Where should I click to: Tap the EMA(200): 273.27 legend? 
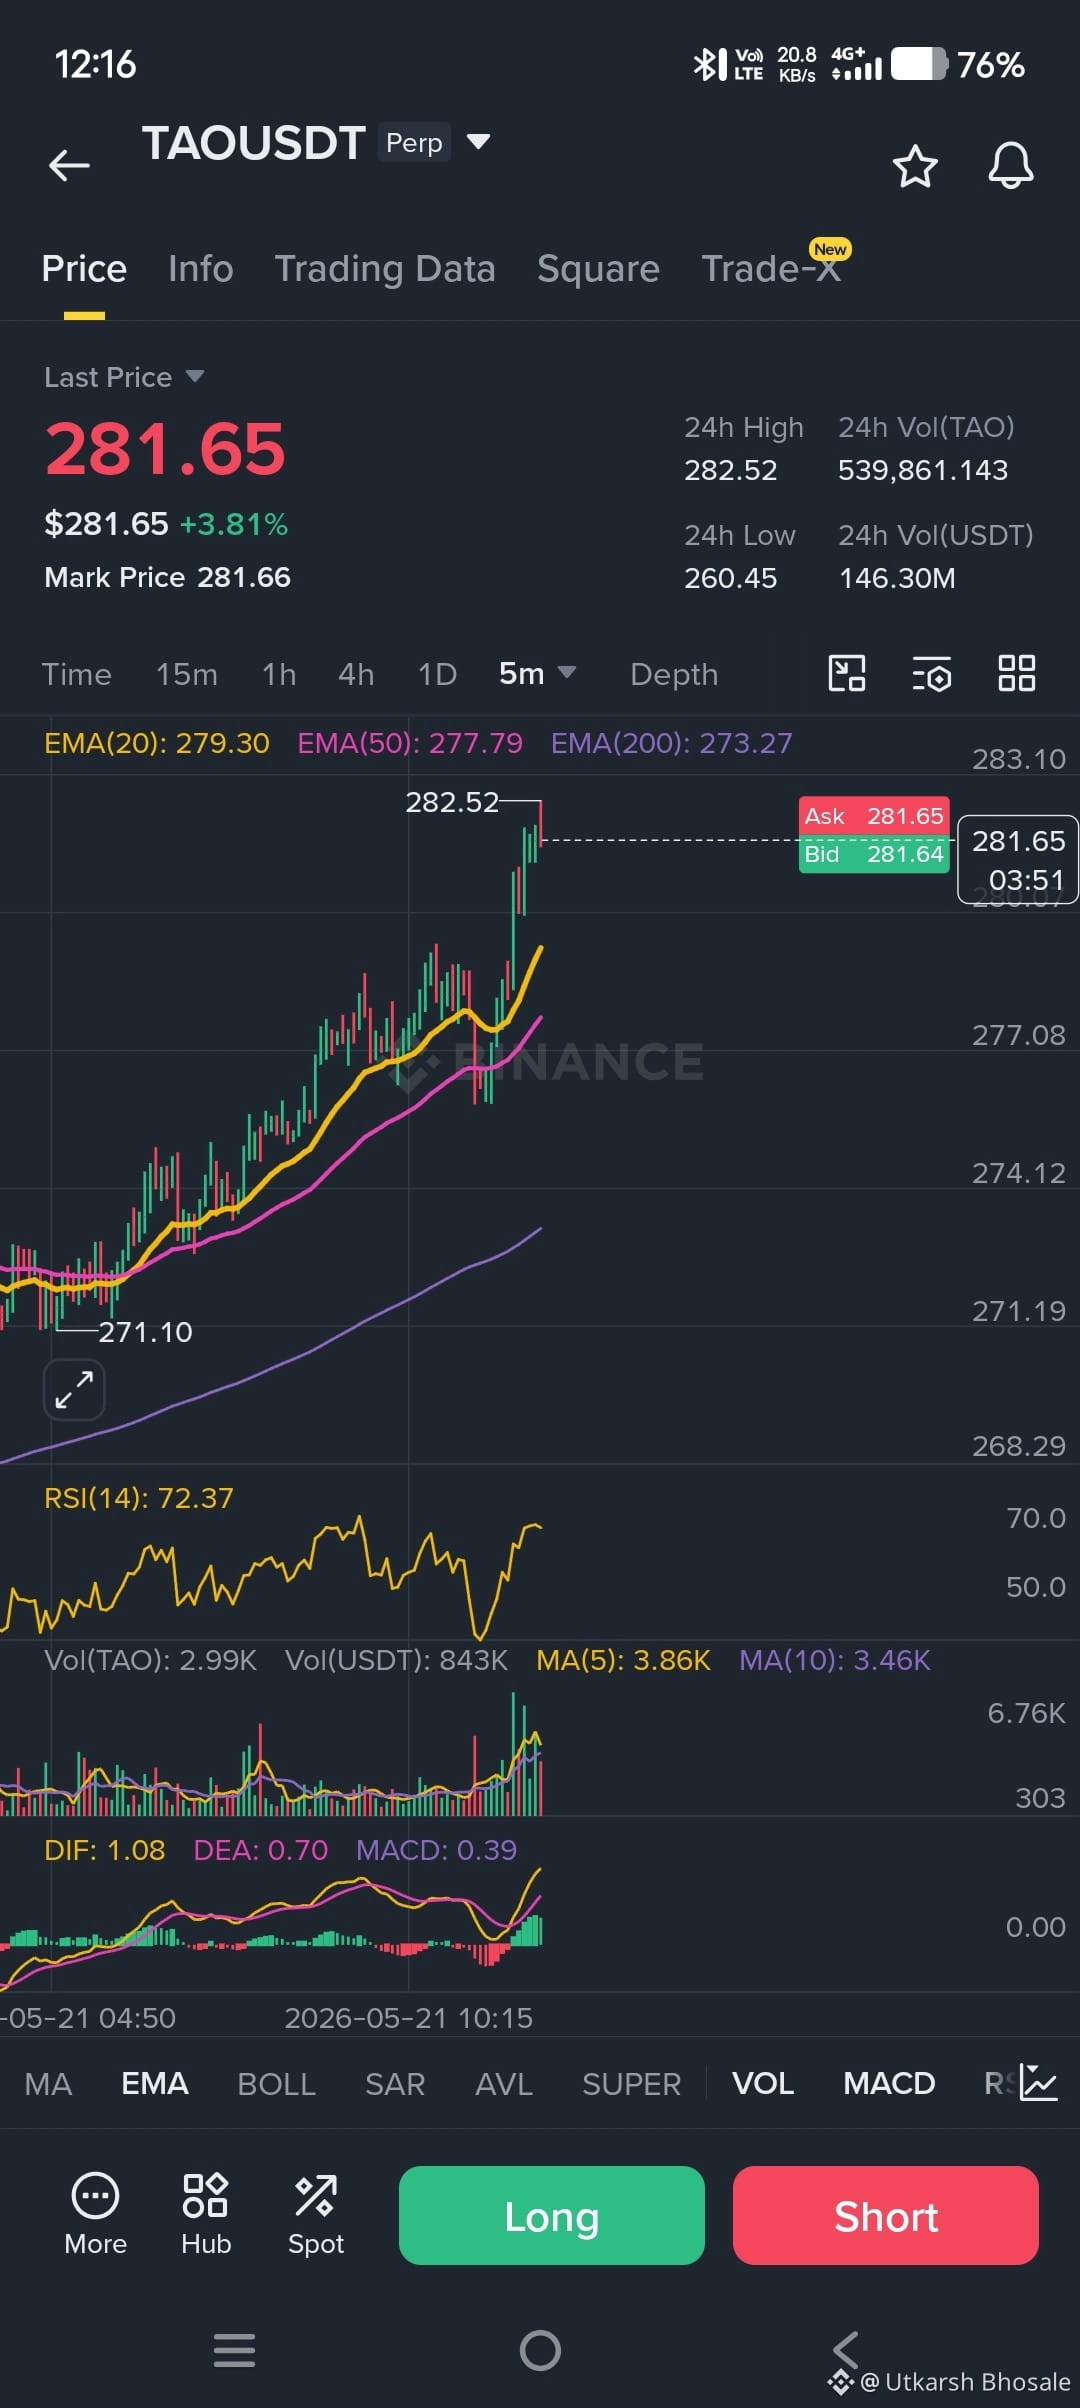[x=671, y=743]
